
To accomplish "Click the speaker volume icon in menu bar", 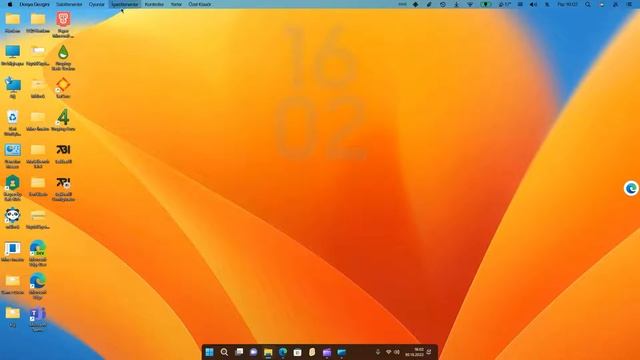I will click(x=533, y=4).
